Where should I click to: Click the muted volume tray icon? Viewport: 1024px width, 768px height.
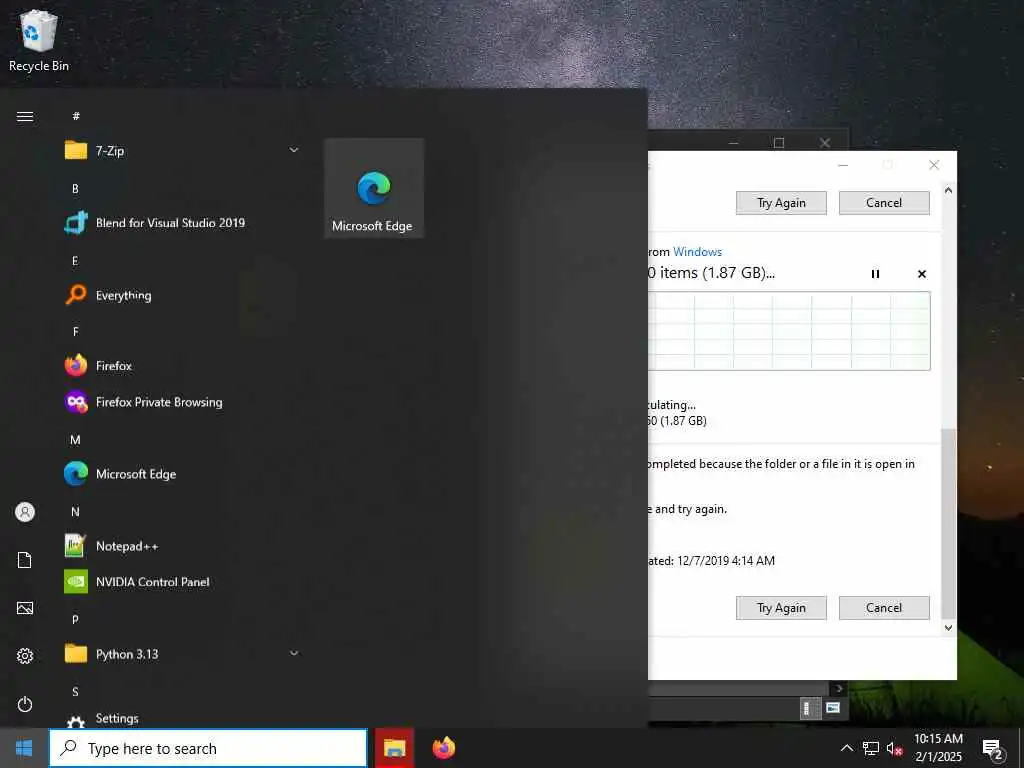click(x=895, y=748)
